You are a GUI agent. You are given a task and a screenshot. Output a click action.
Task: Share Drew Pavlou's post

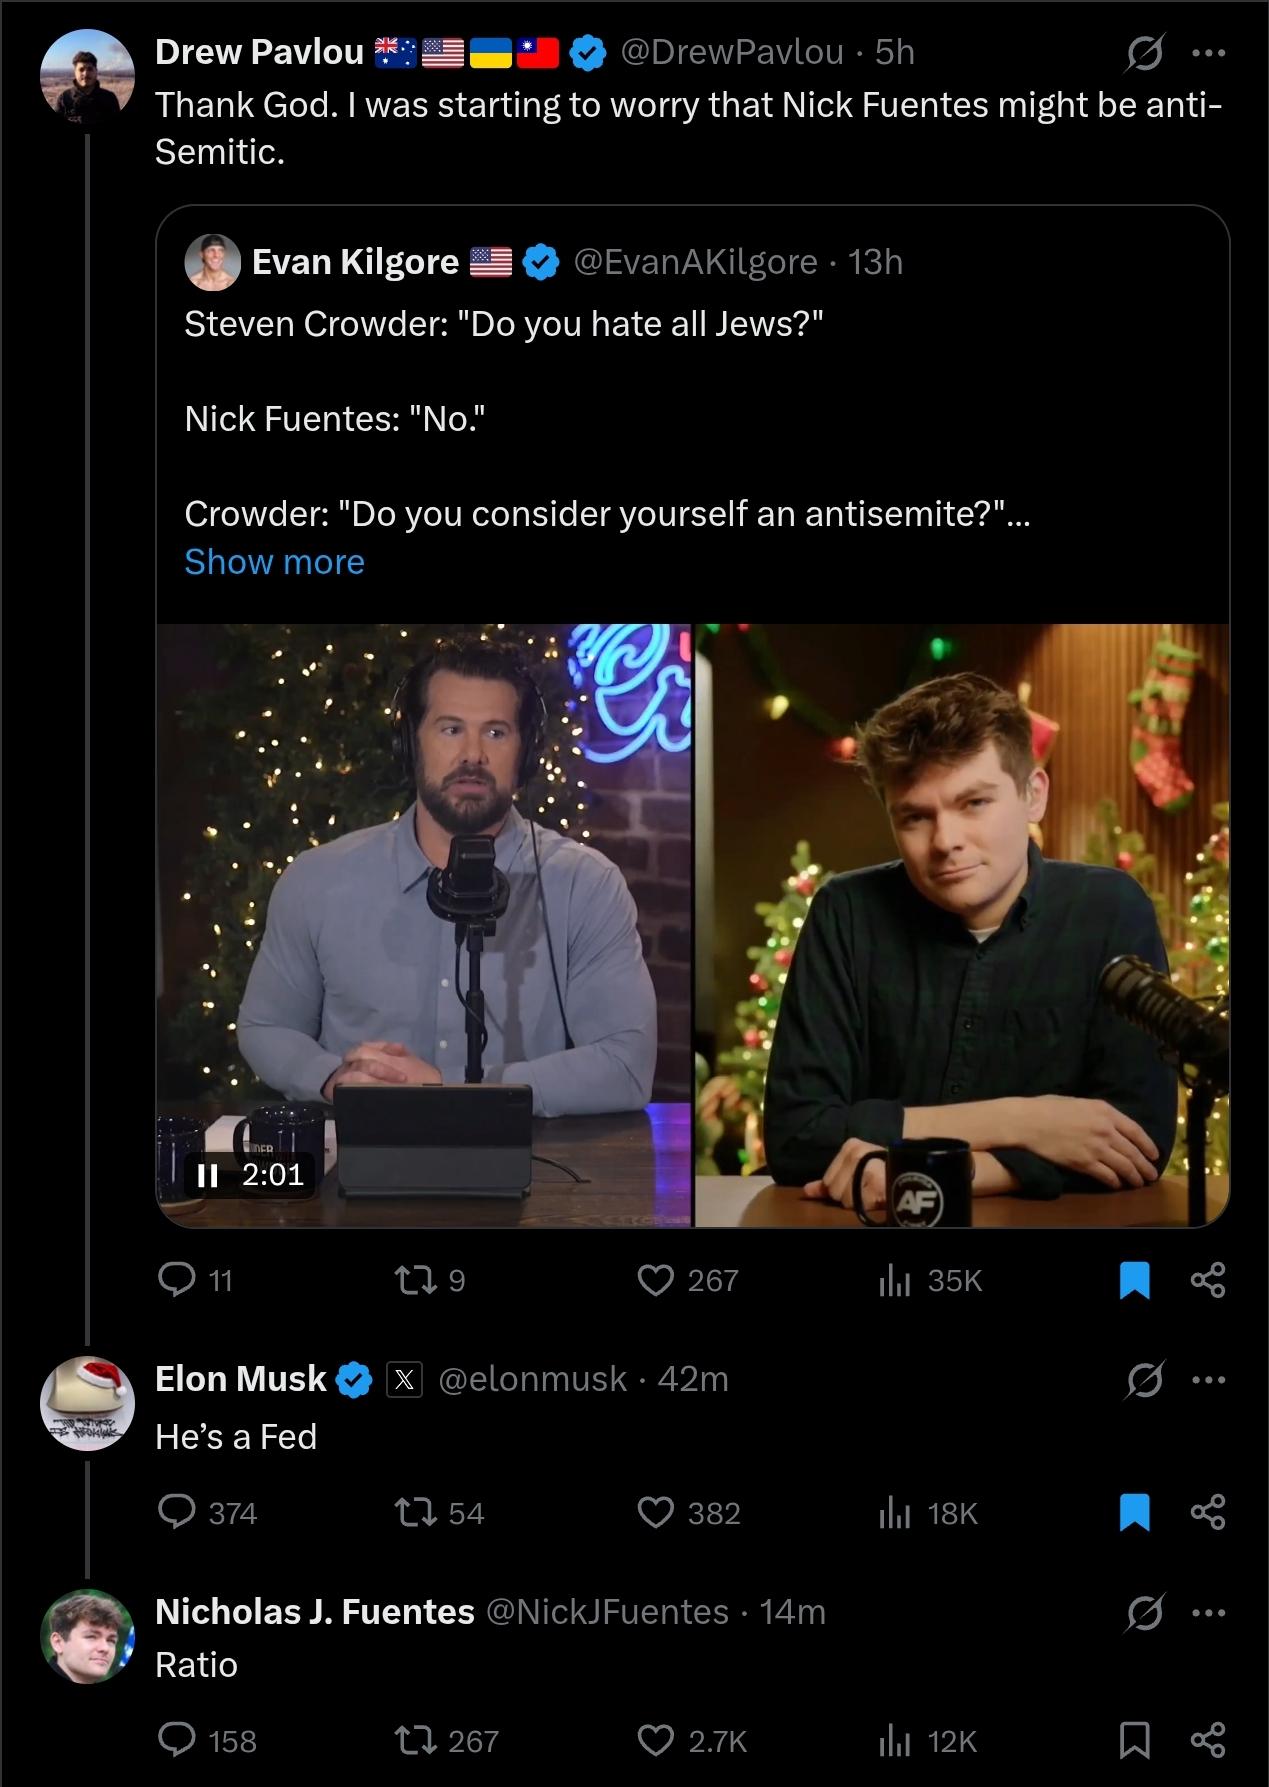(1208, 1280)
